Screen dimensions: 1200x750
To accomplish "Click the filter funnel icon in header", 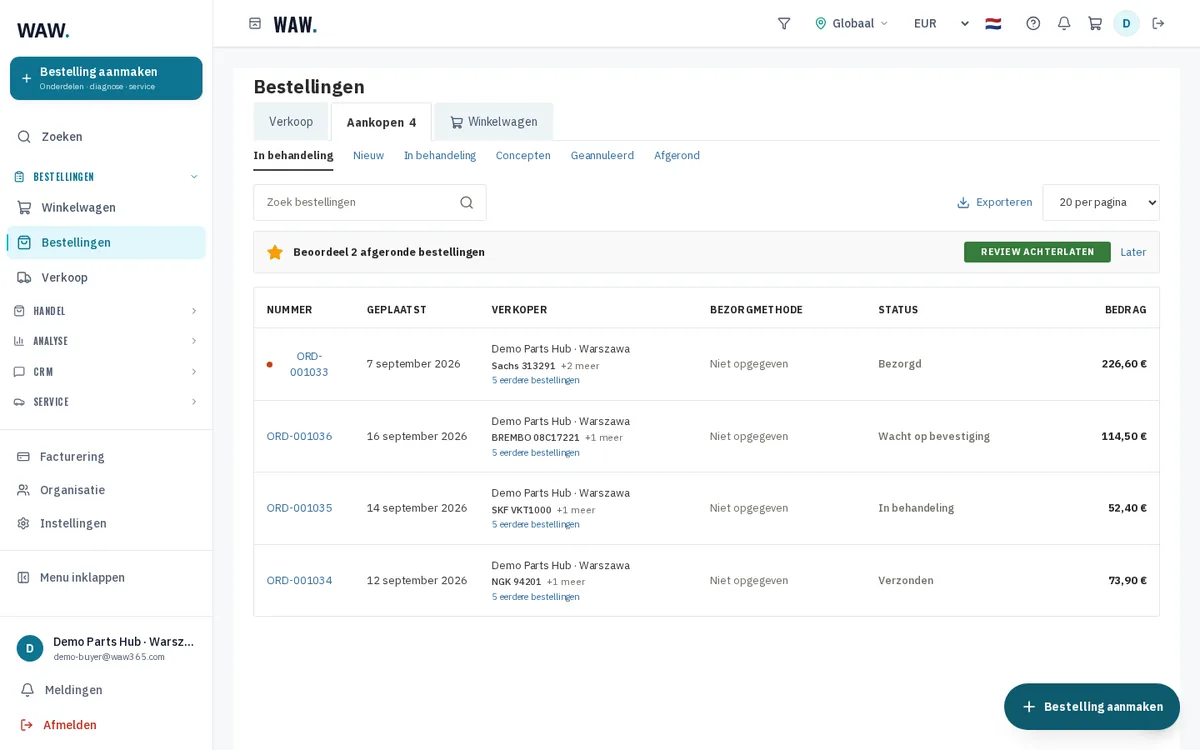I will (x=784, y=23).
